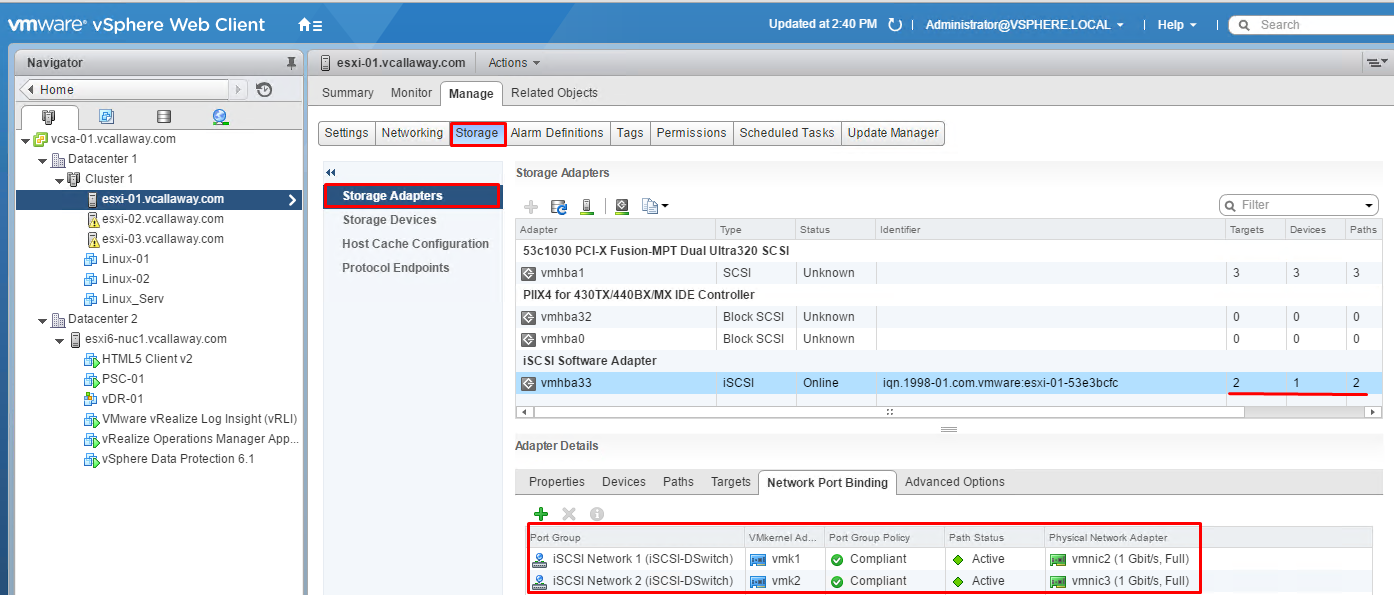Viewport: 1394px width, 595px height.
Task: Click the iSCSI Network 1 port group icon
Action: (539, 559)
